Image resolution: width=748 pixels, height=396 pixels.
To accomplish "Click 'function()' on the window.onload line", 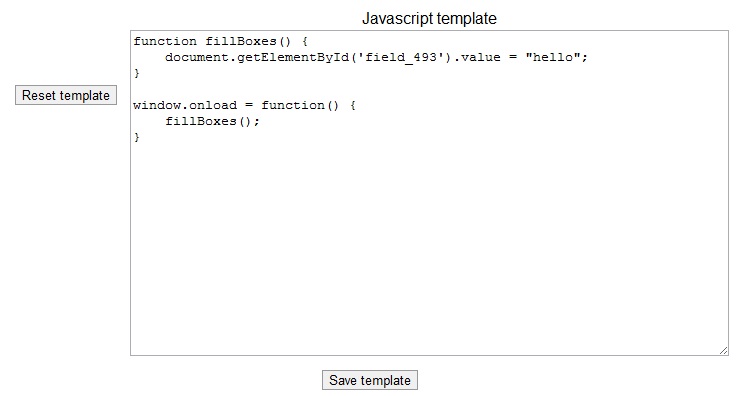I will pyautogui.click(x=300, y=105).
